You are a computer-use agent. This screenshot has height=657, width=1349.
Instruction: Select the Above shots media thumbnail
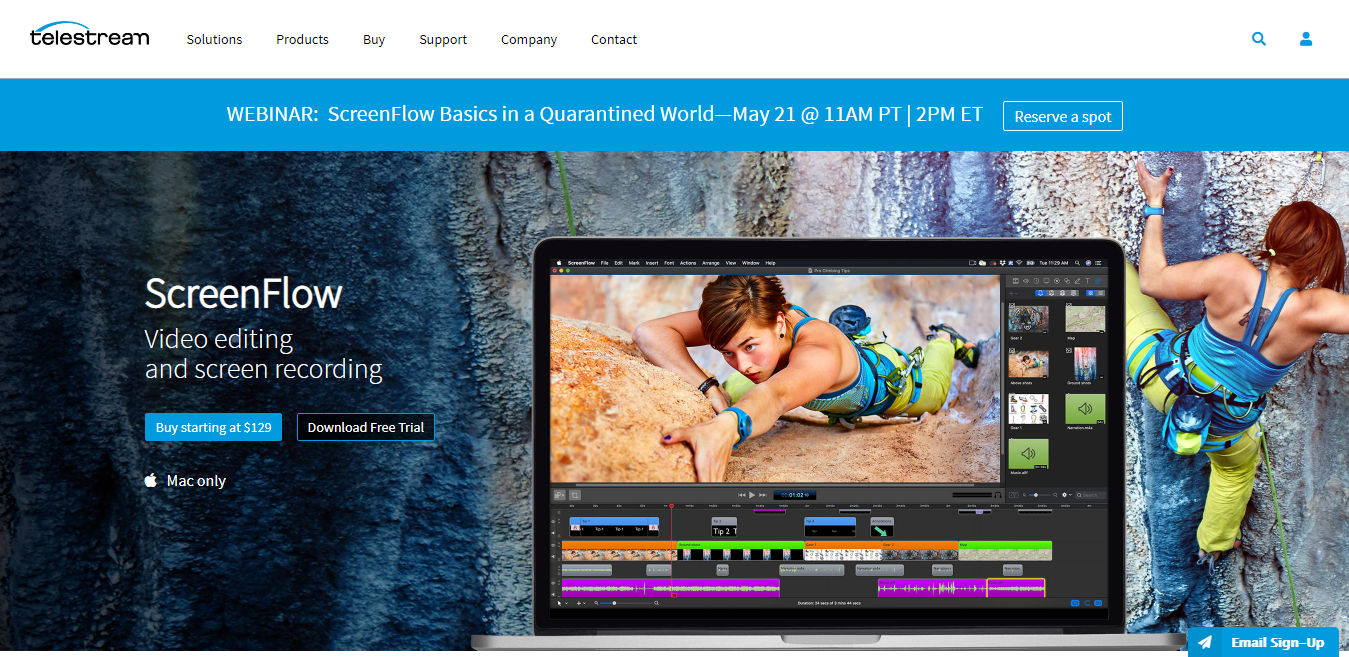1028,364
